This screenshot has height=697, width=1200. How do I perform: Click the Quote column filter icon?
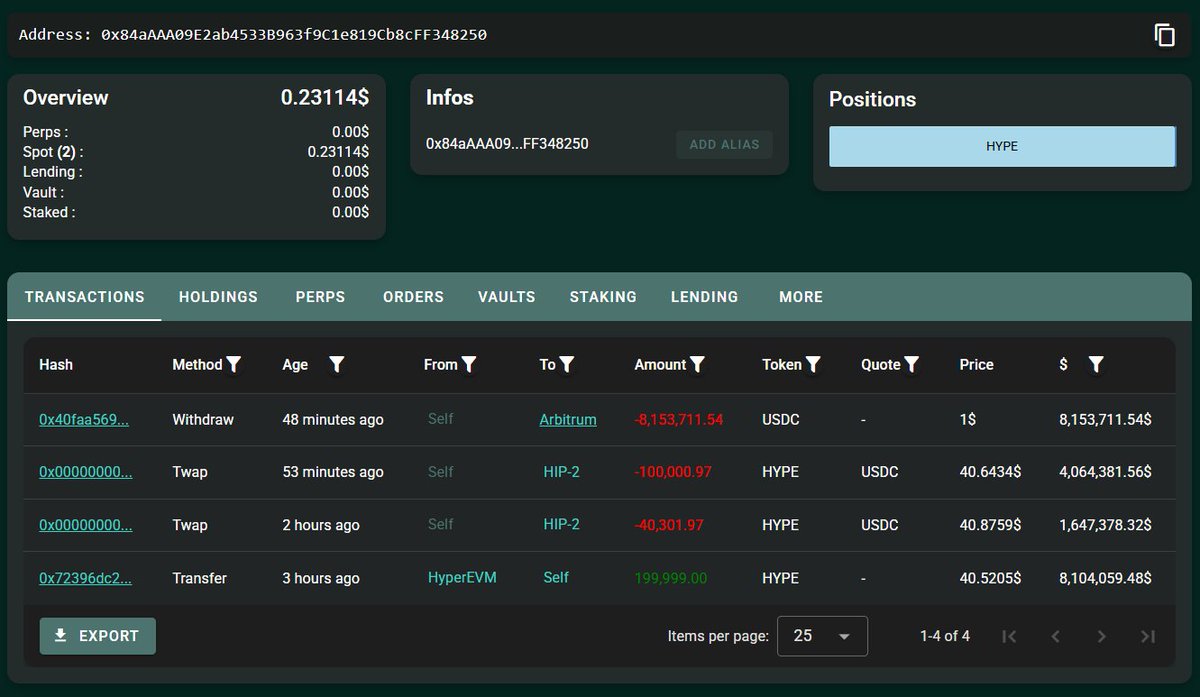(911, 365)
